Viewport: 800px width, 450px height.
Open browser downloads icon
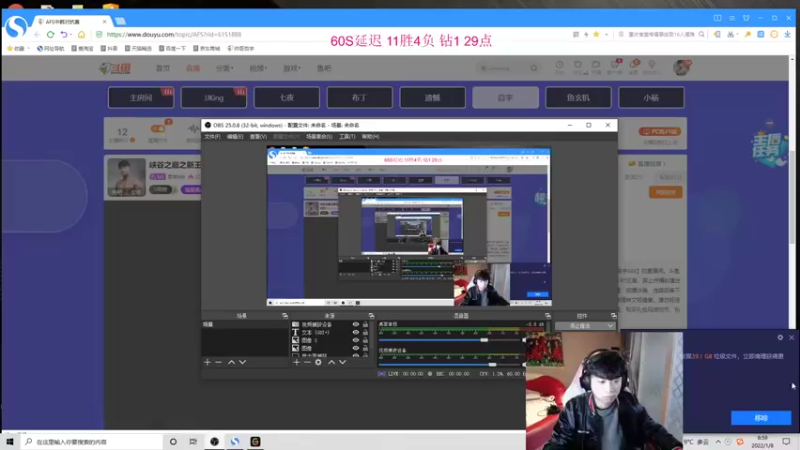click(787, 34)
